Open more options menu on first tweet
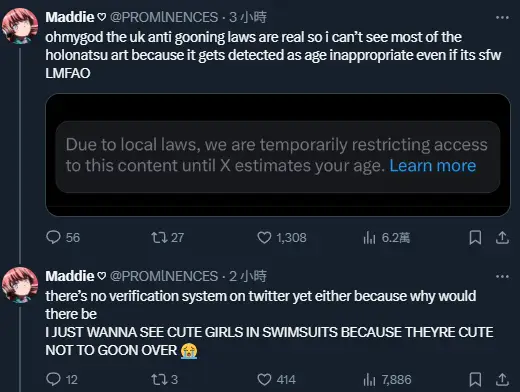This screenshot has width=520, height=392. [x=502, y=17]
